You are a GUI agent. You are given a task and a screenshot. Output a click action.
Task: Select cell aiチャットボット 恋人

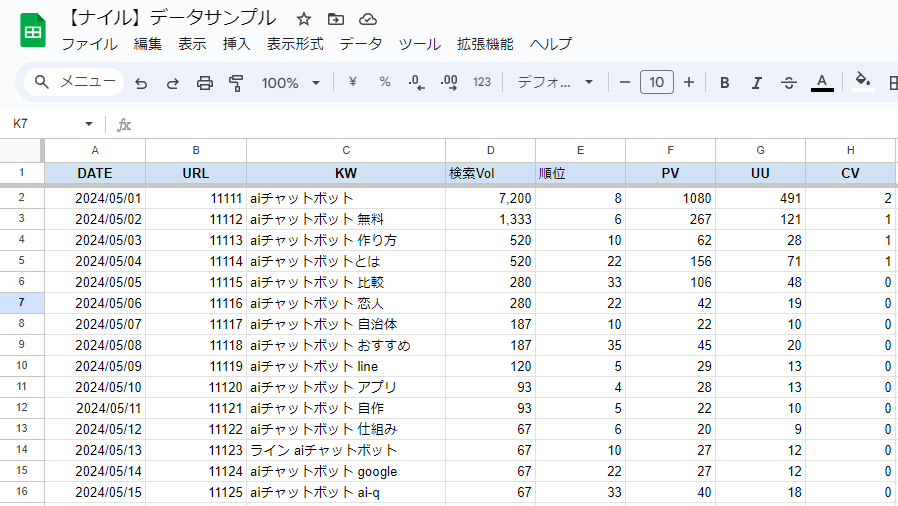click(346, 303)
